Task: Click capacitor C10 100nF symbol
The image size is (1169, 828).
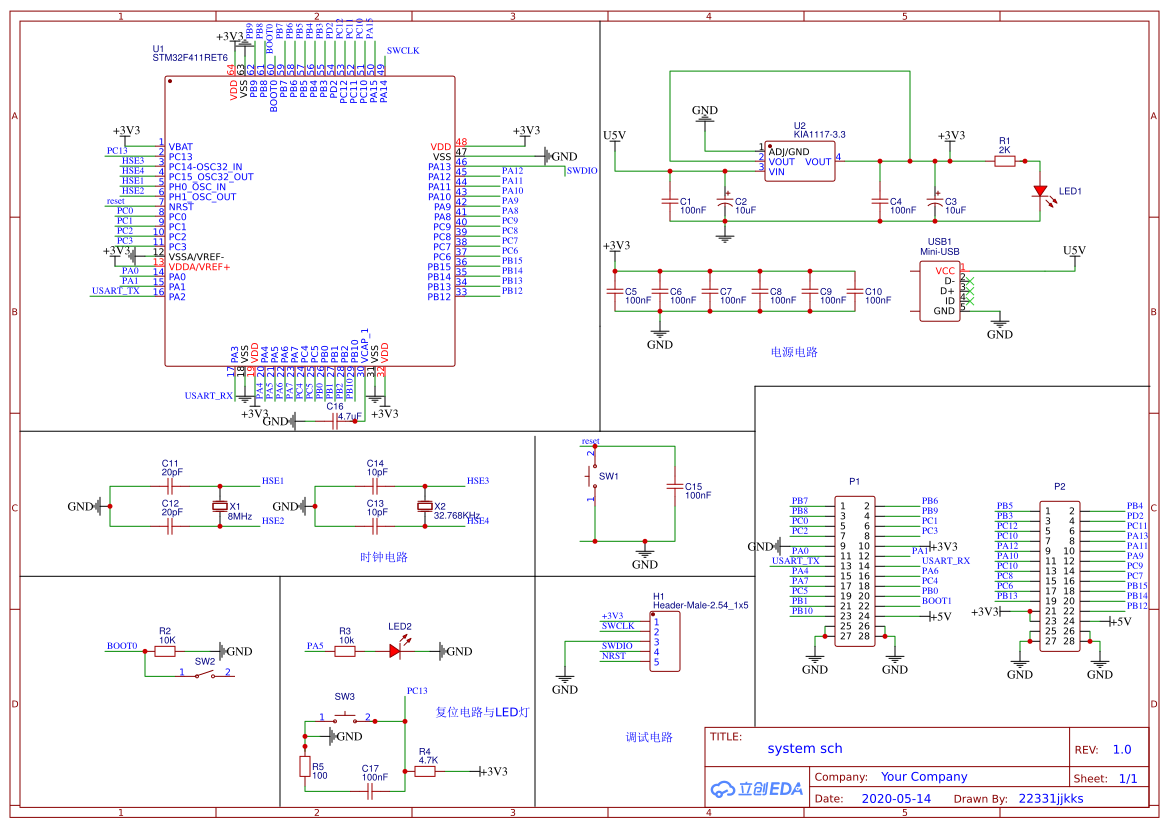Action: [854, 291]
